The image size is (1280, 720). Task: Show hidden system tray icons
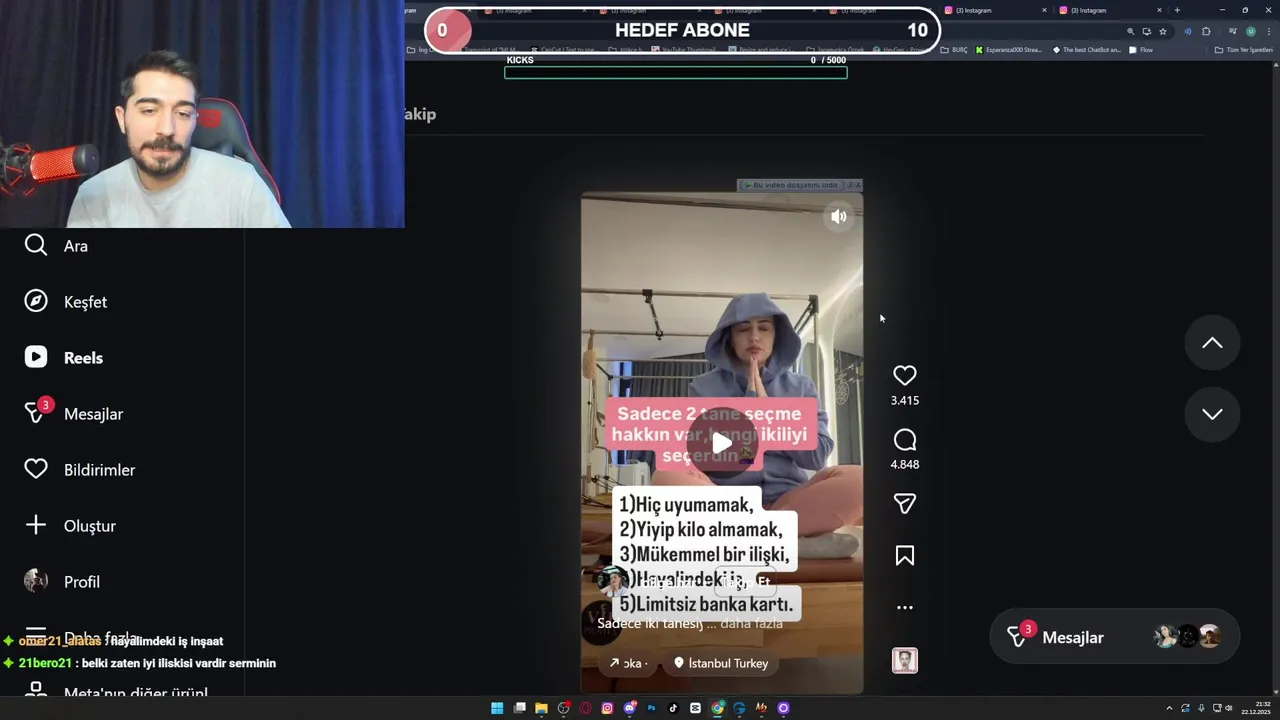point(1171,708)
